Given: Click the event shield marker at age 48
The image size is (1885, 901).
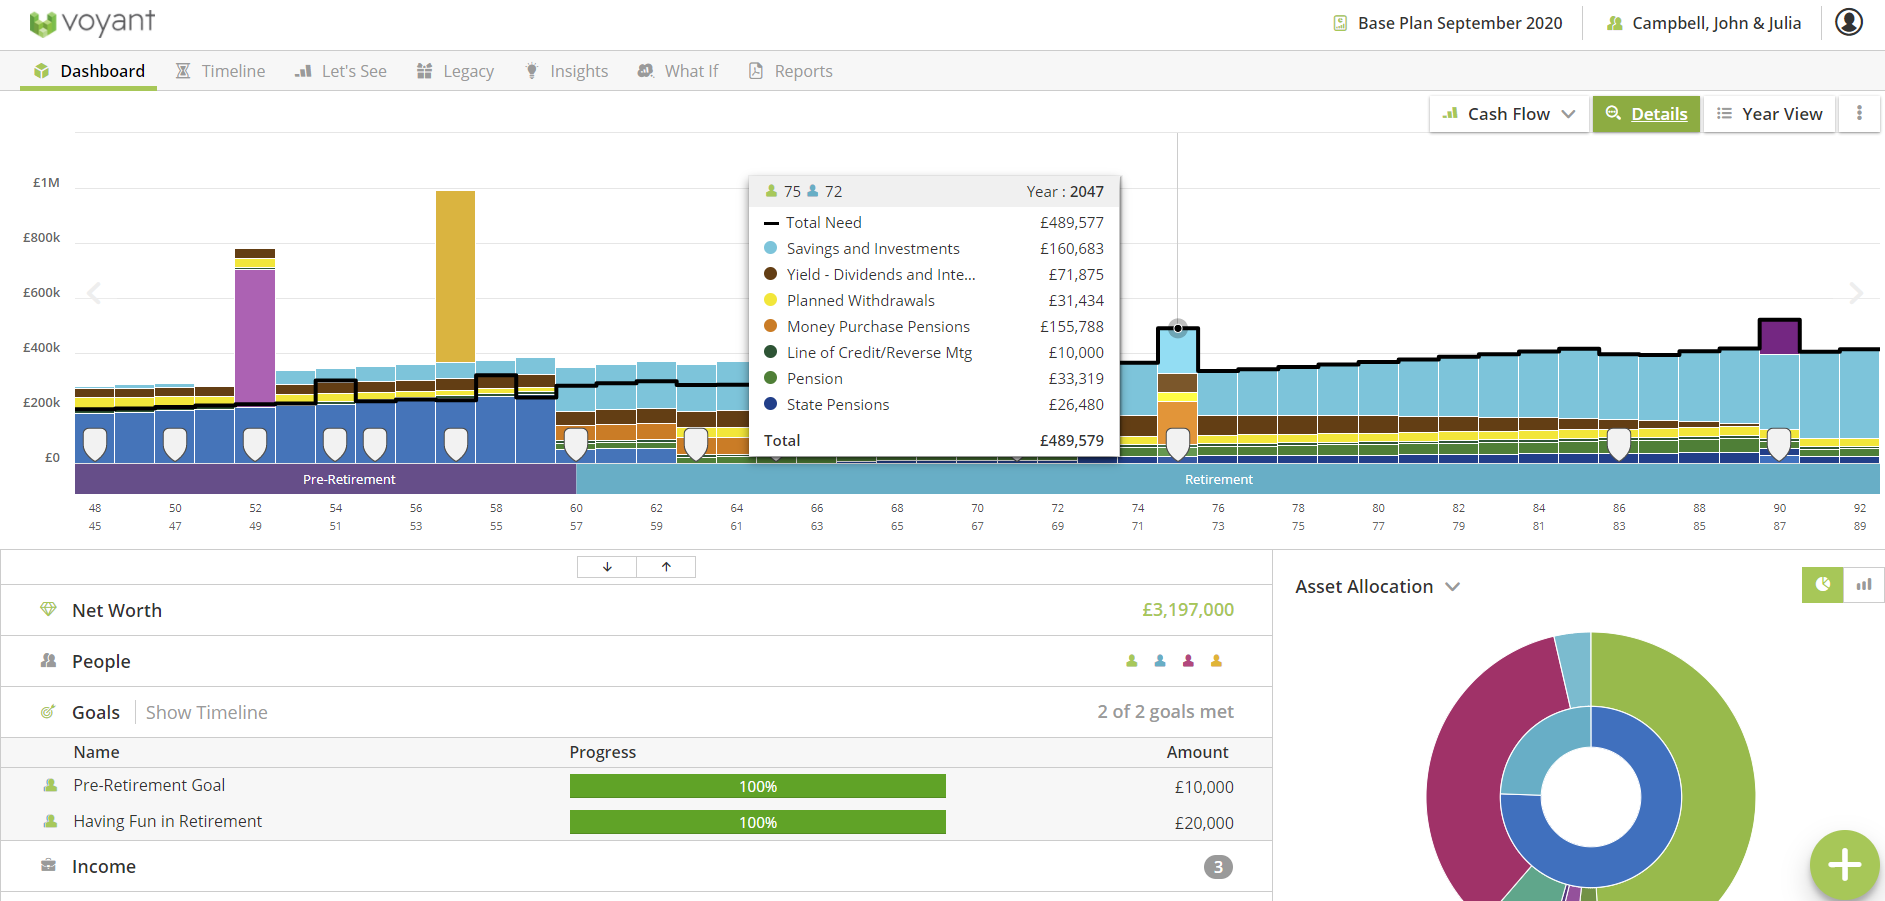Looking at the screenshot, I should [95, 443].
